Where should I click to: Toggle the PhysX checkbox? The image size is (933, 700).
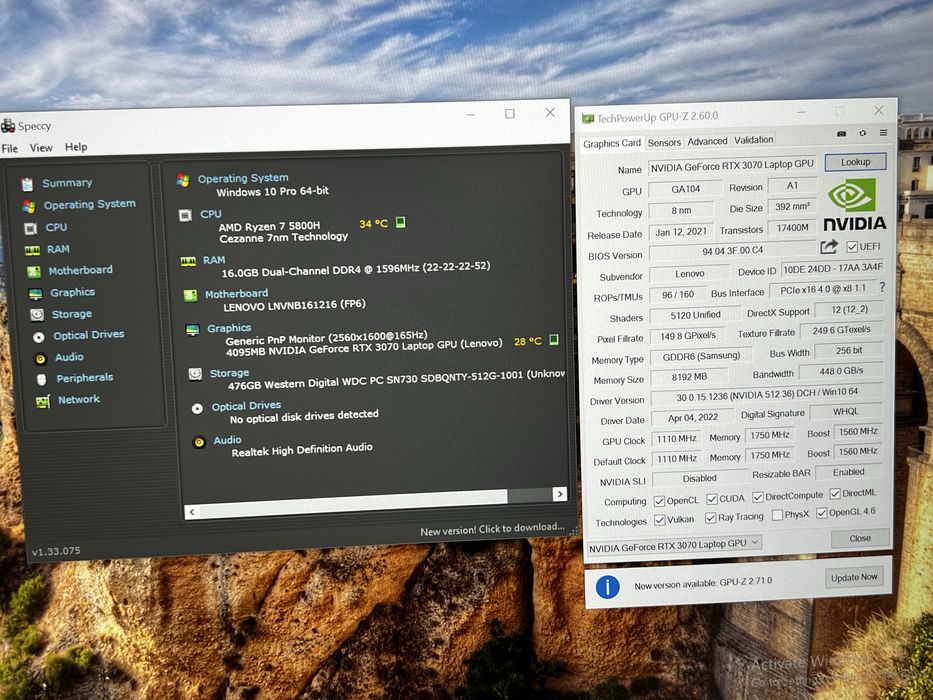tap(777, 515)
